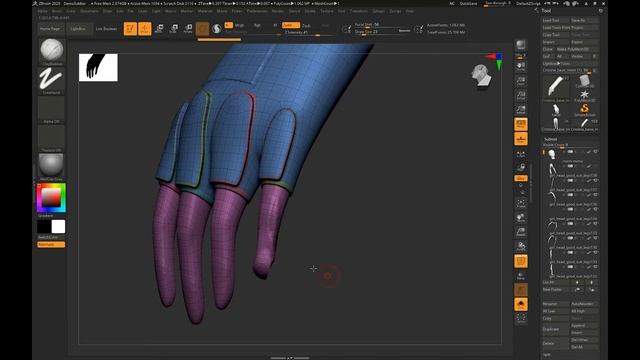Open the Document menu
This screenshot has height=360, width=640.
click(x=89, y=11)
